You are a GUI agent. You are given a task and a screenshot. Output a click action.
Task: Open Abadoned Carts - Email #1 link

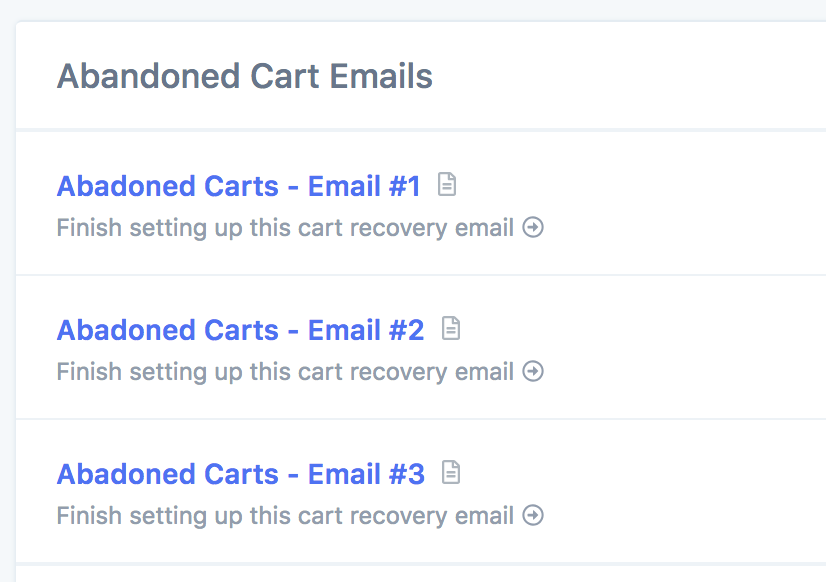(239, 186)
